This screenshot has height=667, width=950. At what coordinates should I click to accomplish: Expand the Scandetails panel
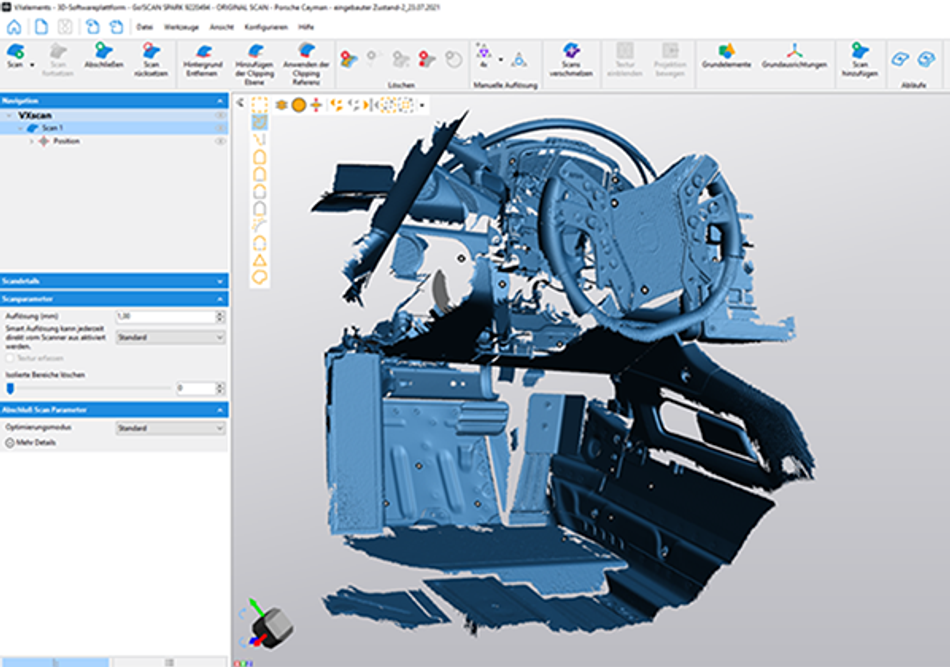[x=220, y=282]
